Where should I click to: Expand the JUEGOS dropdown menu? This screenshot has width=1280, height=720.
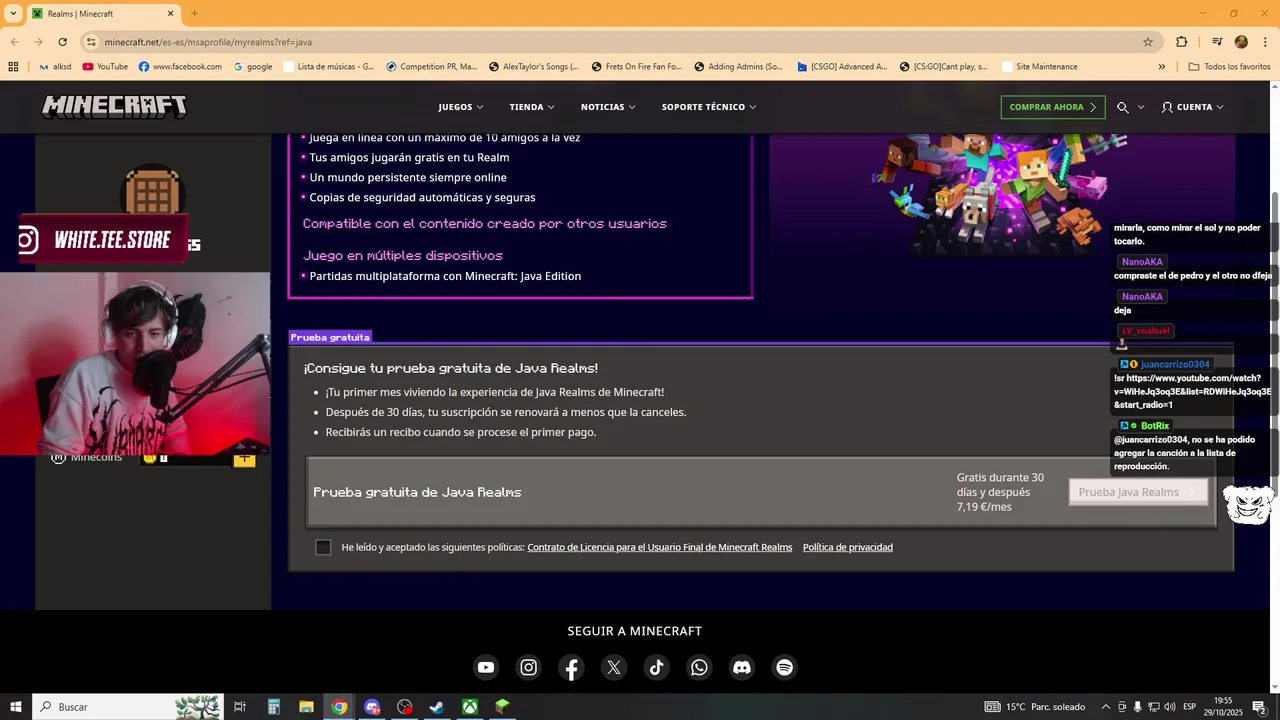460,107
